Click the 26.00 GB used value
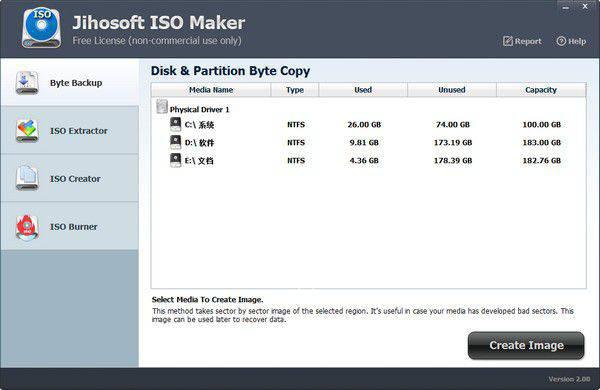Viewport: 600px width, 390px height. [364, 125]
